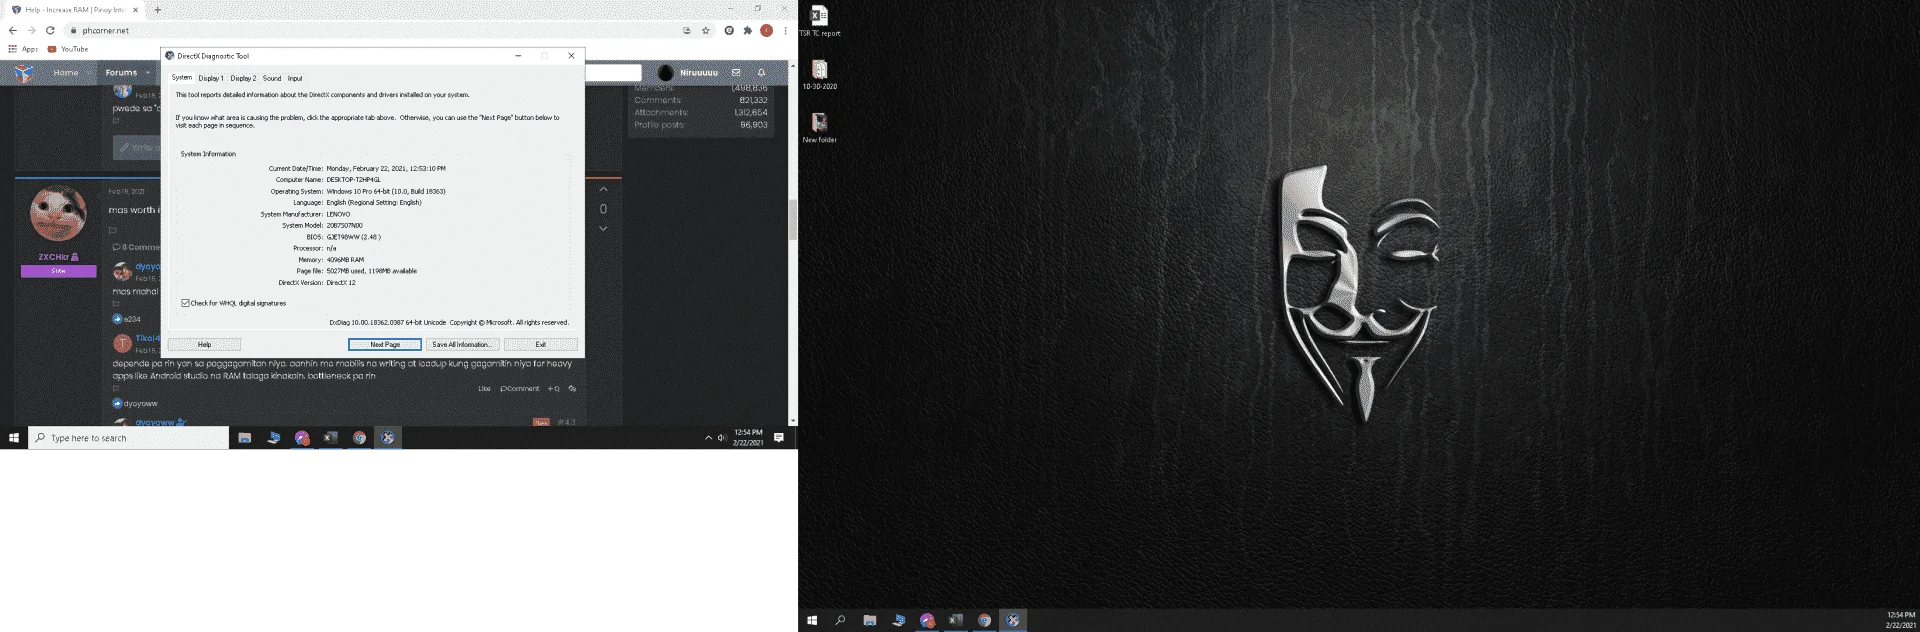Viewport: 1920px width, 632px height.
Task: Click the Help button in DirectX tool
Action: [204, 344]
